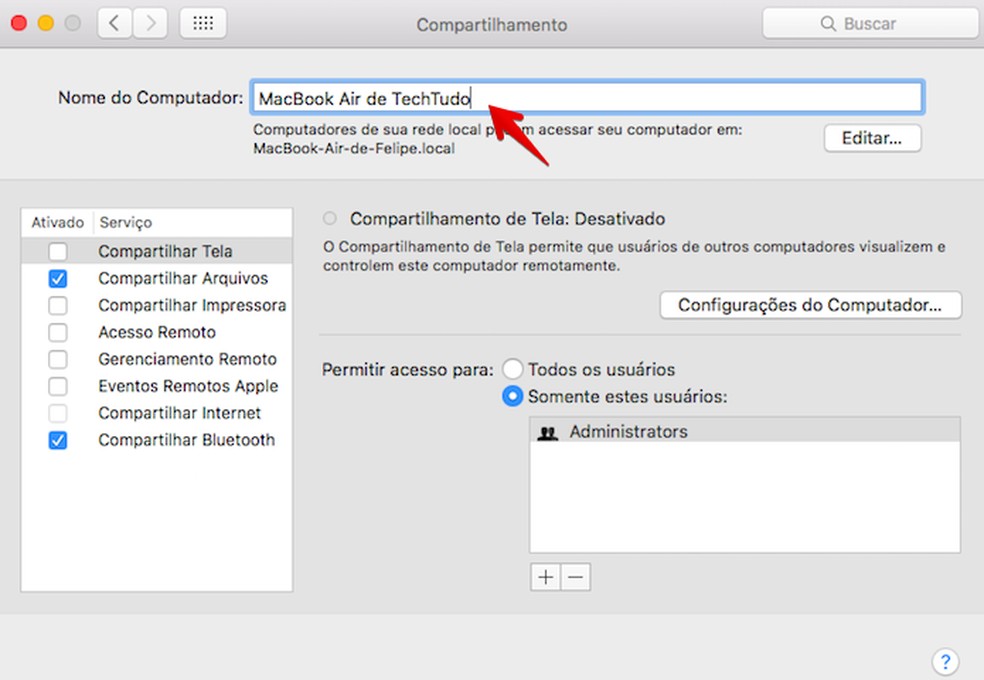
Task: Enable the Gerenciamento Remoto checkbox
Action: pyautogui.click(x=58, y=359)
